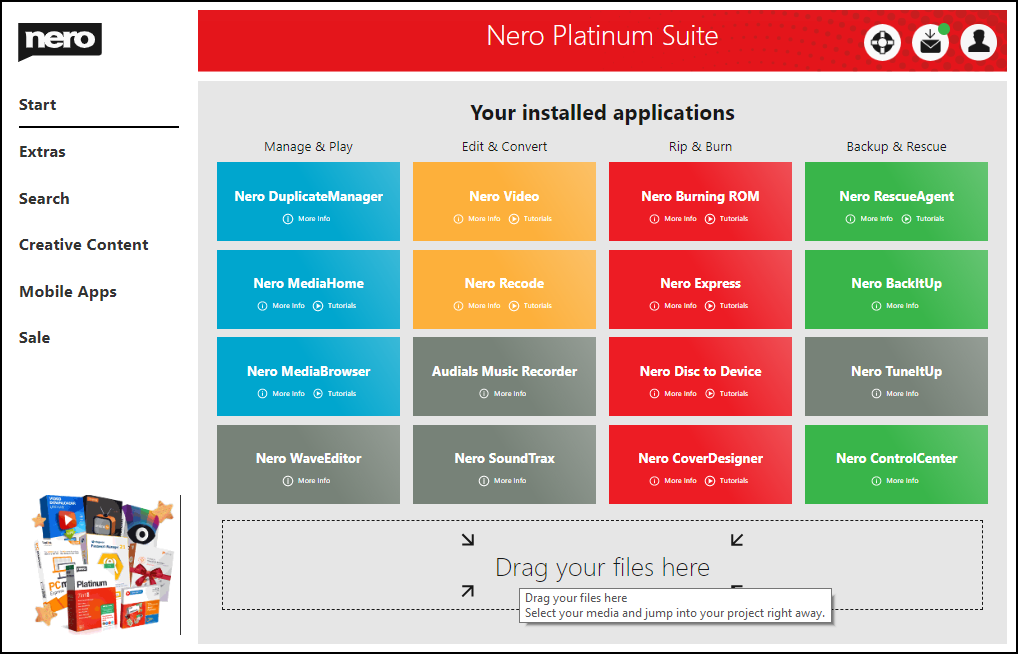Open More Info under Nero ControlCenter

(x=895, y=481)
